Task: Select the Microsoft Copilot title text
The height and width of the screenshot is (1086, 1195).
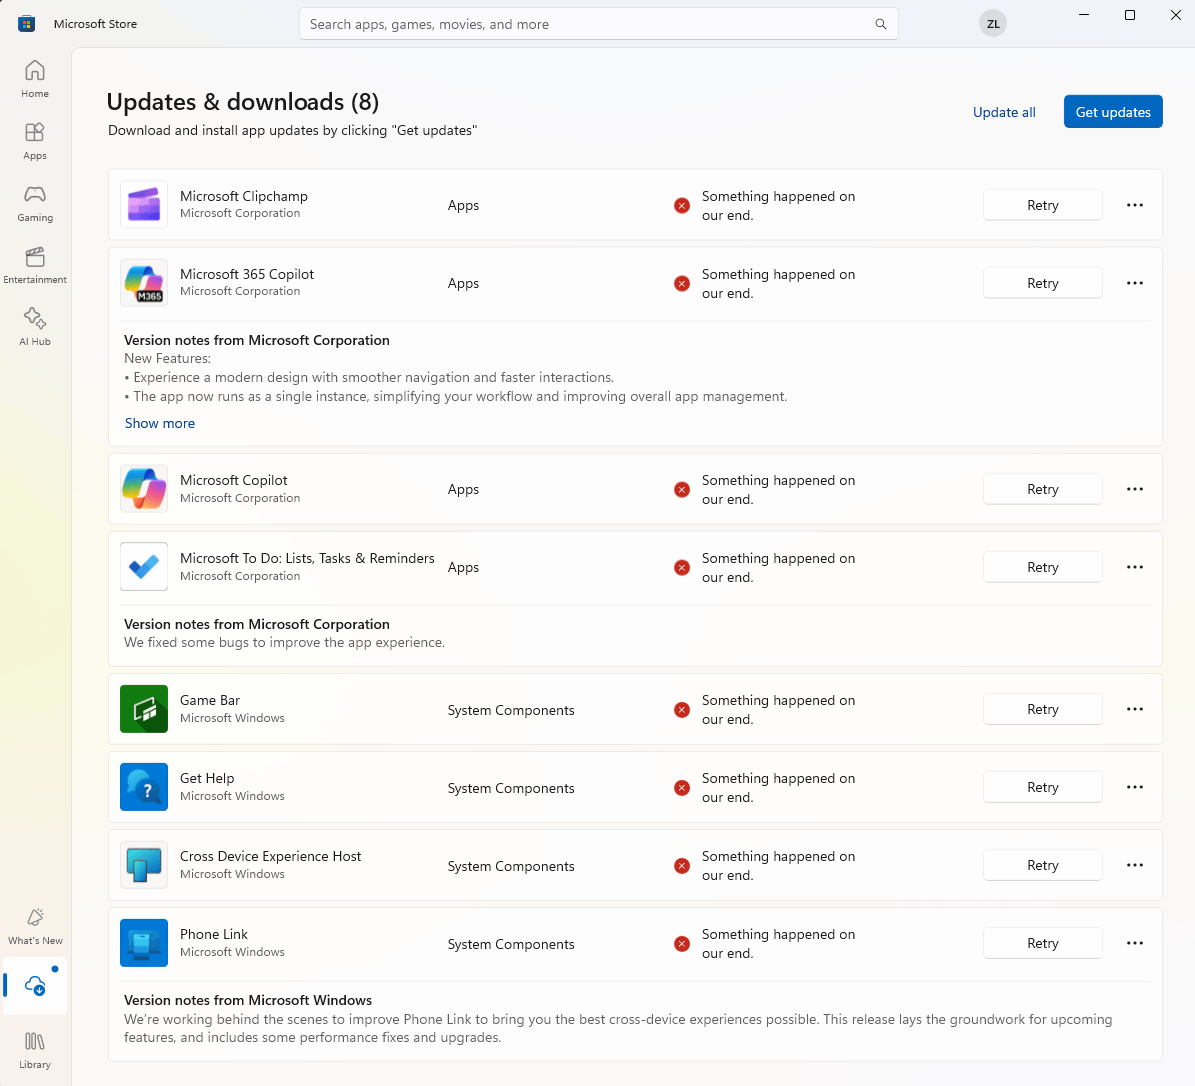Action: 234,480
